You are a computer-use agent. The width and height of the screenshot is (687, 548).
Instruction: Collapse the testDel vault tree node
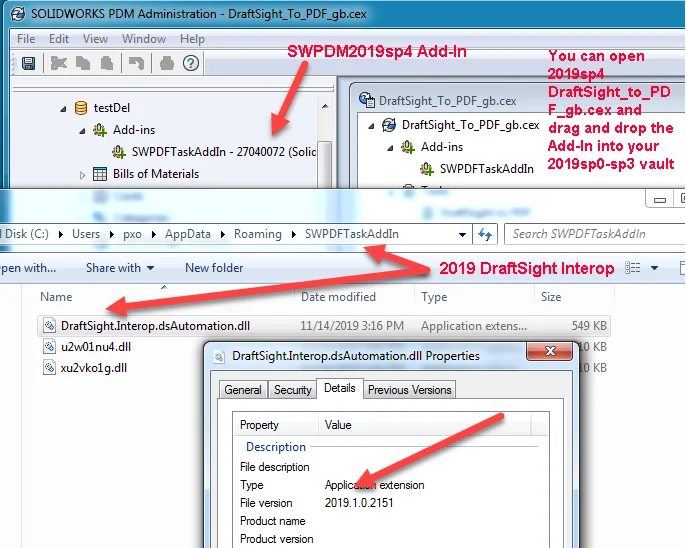coord(64,109)
